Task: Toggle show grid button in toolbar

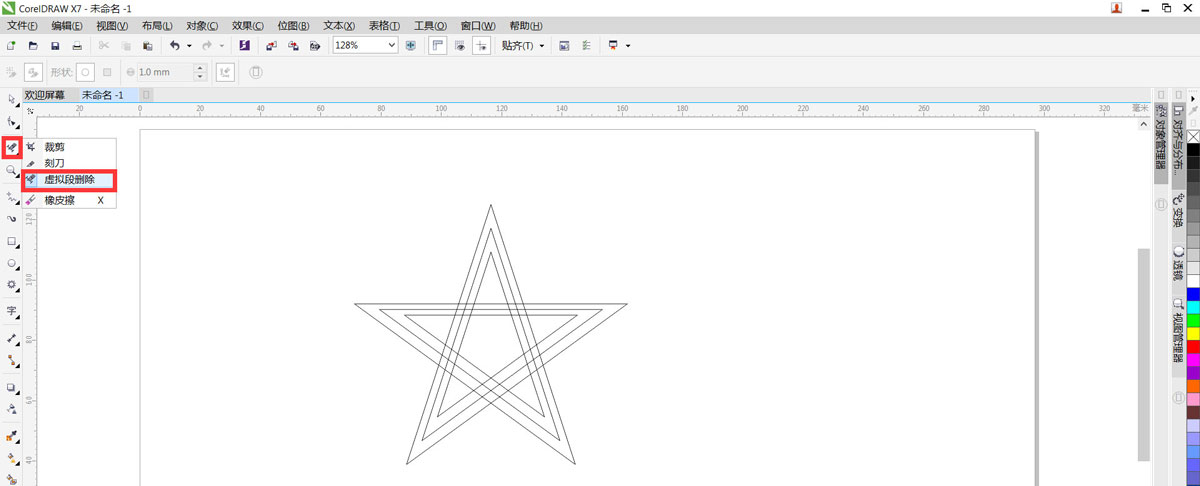Action: (460, 46)
